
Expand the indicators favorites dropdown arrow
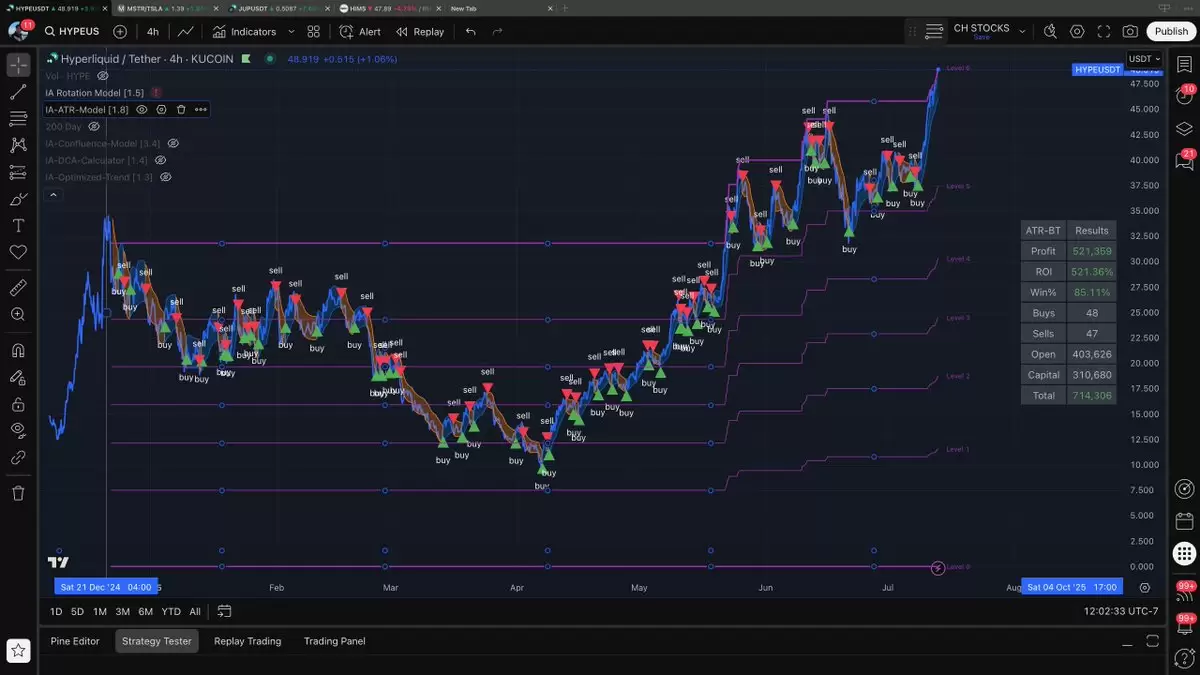[x=291, y=31]
